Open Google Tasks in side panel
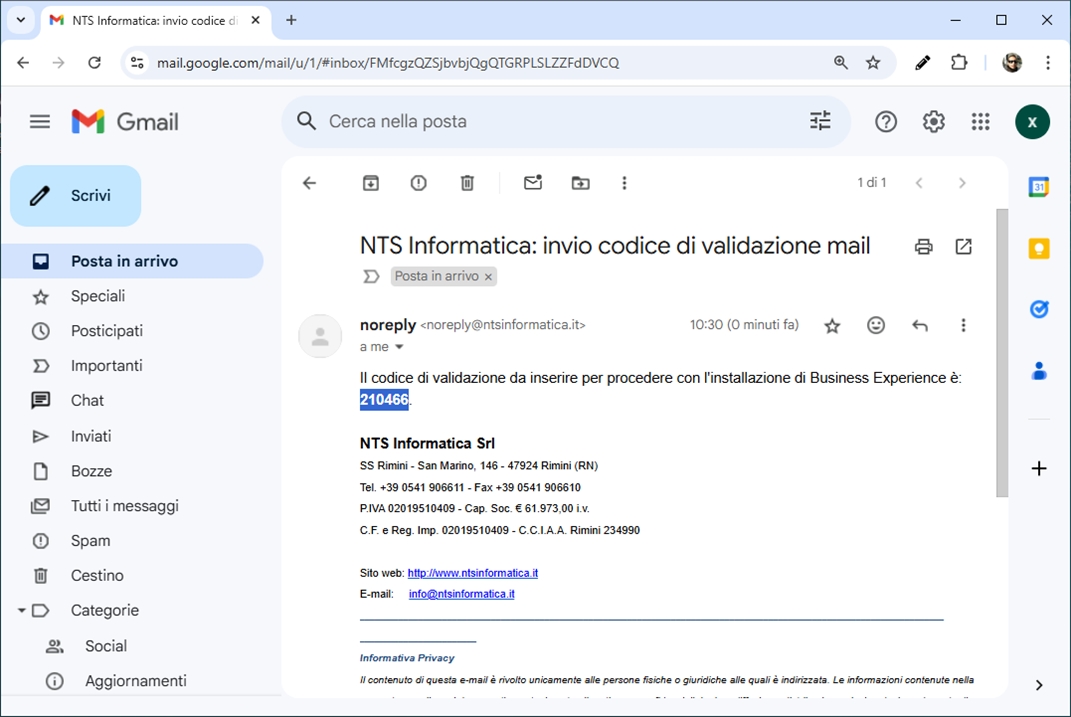 [x=1039, y=309]
